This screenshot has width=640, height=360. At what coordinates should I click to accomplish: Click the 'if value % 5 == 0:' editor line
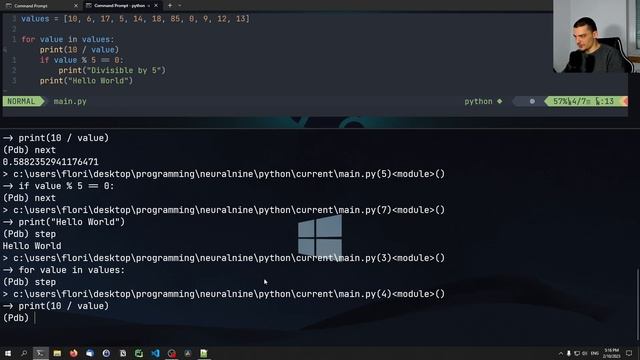pos(81,60)
